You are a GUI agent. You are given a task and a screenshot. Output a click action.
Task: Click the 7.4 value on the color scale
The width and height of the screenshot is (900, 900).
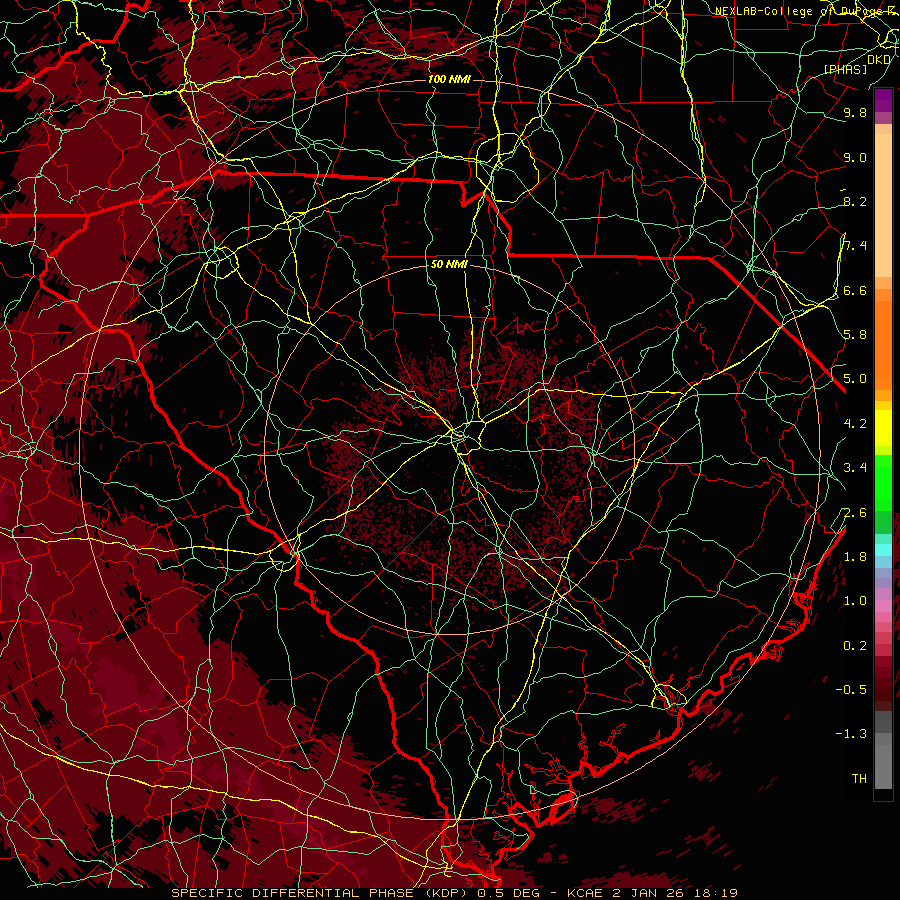pyautogui.click(x=855, y=246)
